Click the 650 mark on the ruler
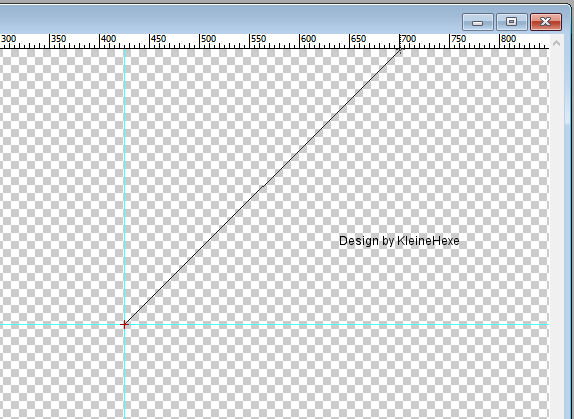Screen dimensions: 574x419 (358, 39)
